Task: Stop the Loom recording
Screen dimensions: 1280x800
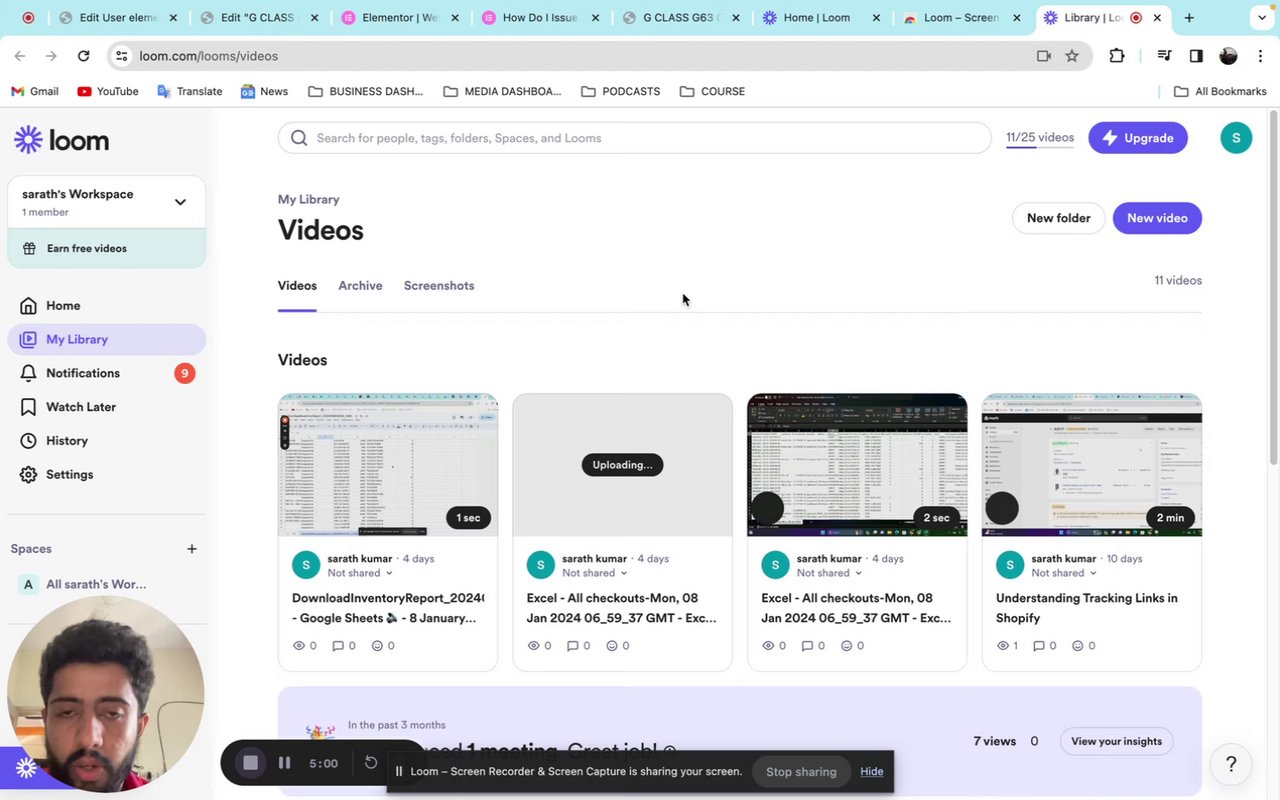Action: click(x=251, y=763)
